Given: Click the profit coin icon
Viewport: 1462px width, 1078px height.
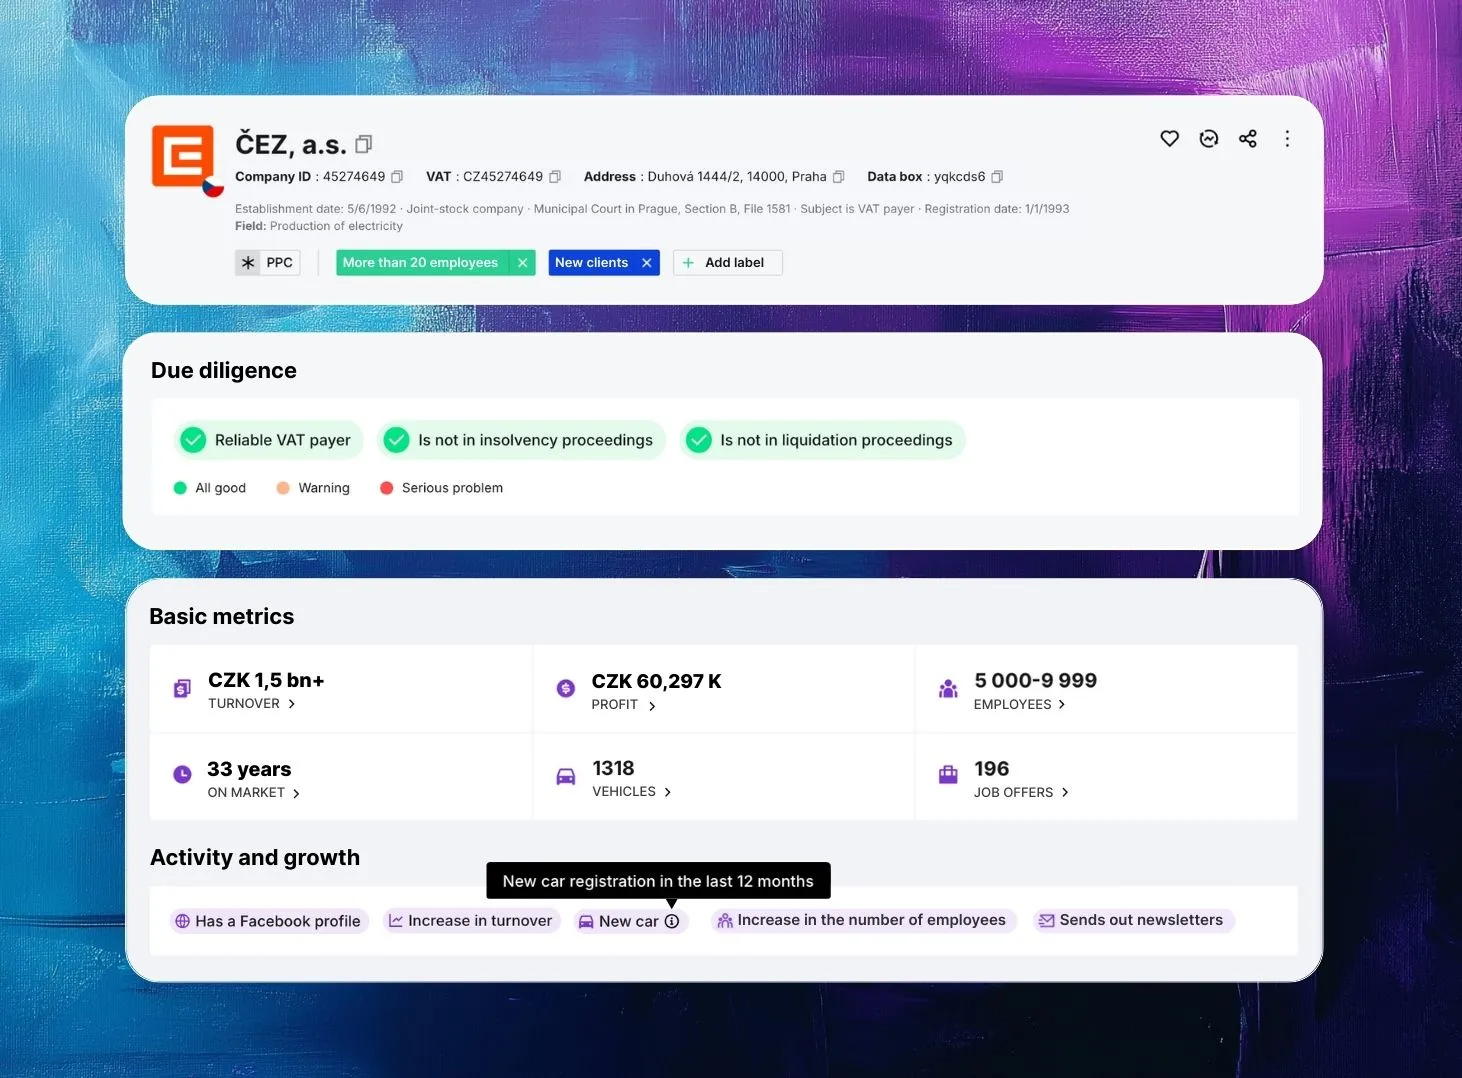Looking at the screenshot, I should coord(566,688).
